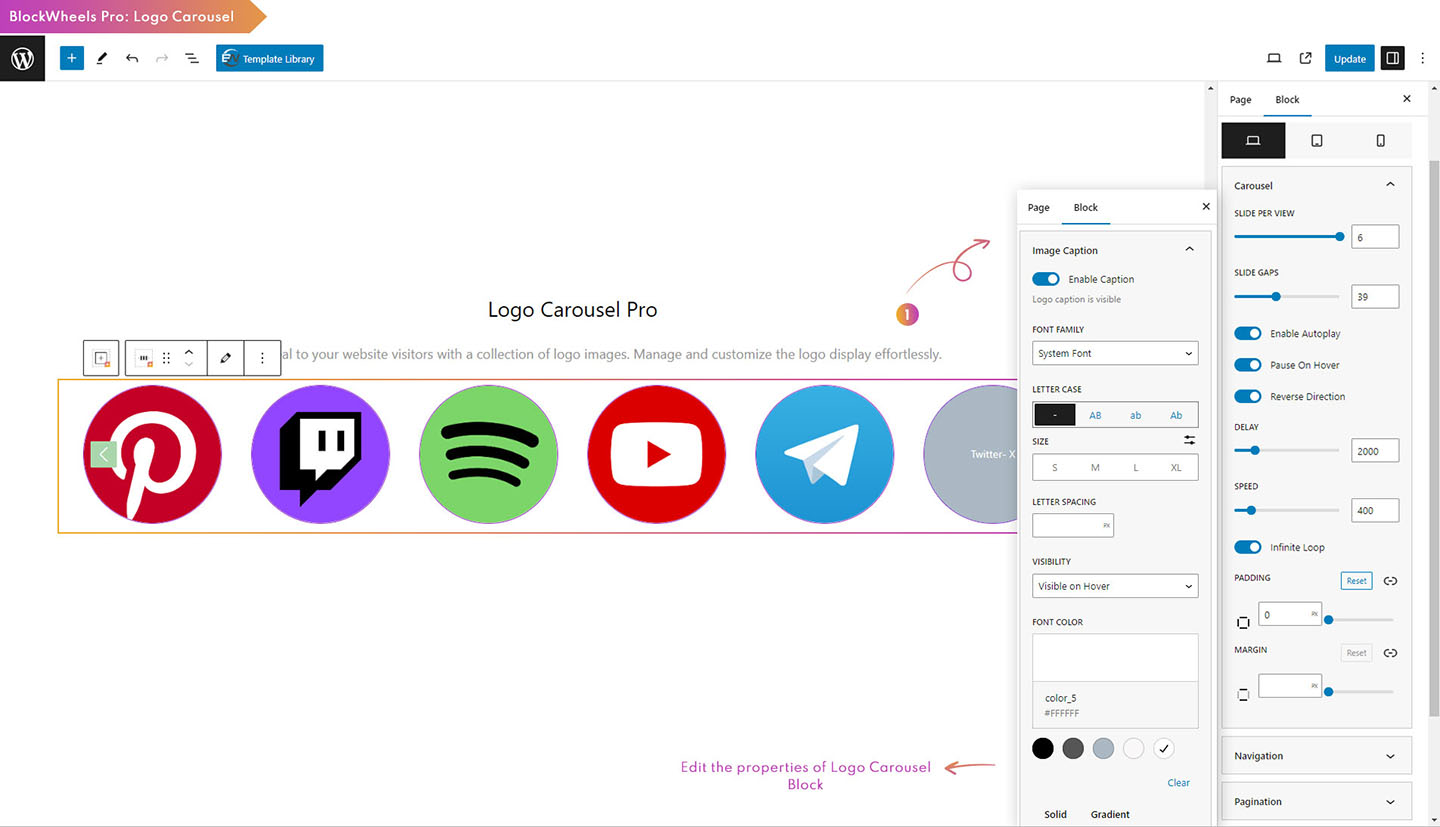The width and height of the screenshot is (1440, 827).
Task: Choose the black font color swatch
Action: [x=1043, y=748]
